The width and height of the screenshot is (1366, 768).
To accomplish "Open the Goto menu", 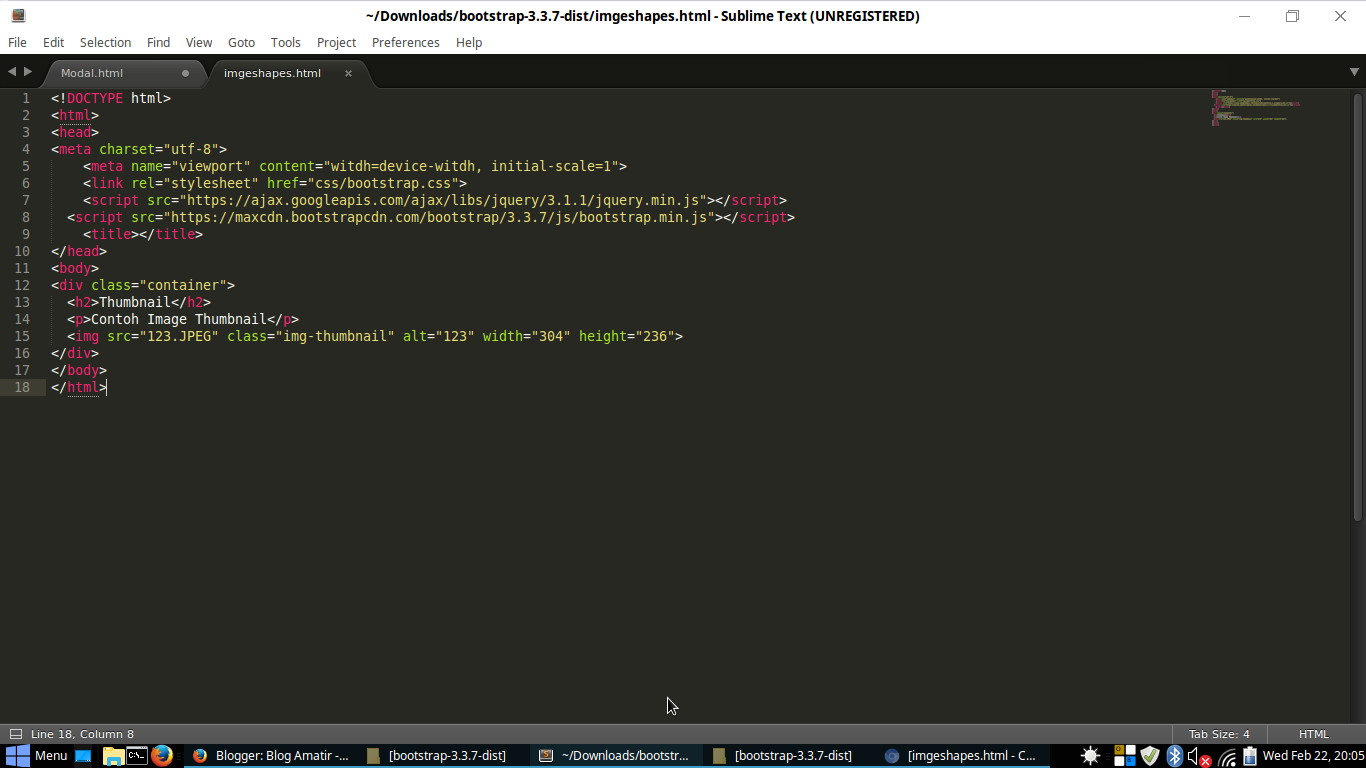I will coord(241,43).
